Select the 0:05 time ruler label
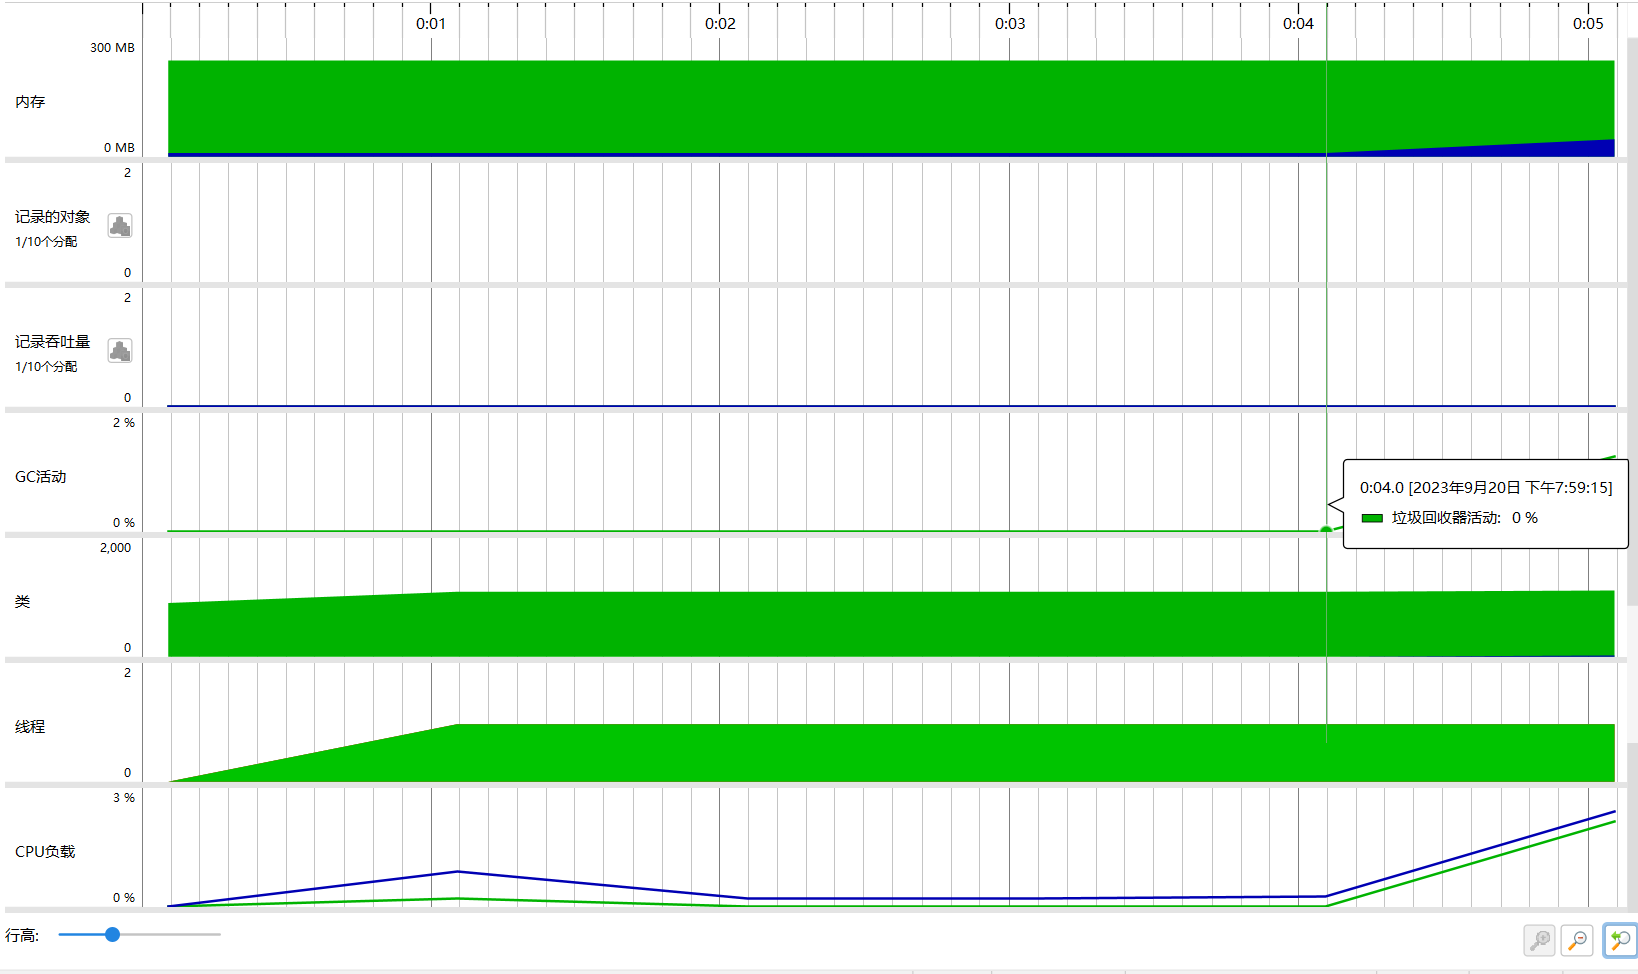The width and height of the screenshot is (1638, 974). pos(1588,24)
